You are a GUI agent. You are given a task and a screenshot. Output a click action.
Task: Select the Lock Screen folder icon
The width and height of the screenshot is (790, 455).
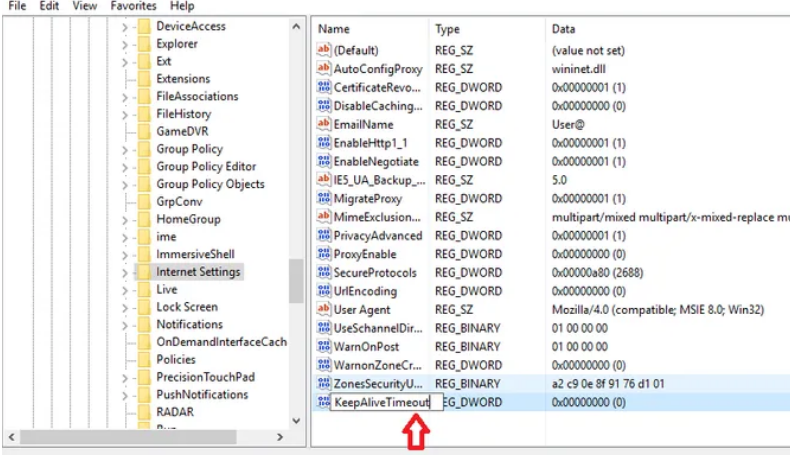[143, 307]
